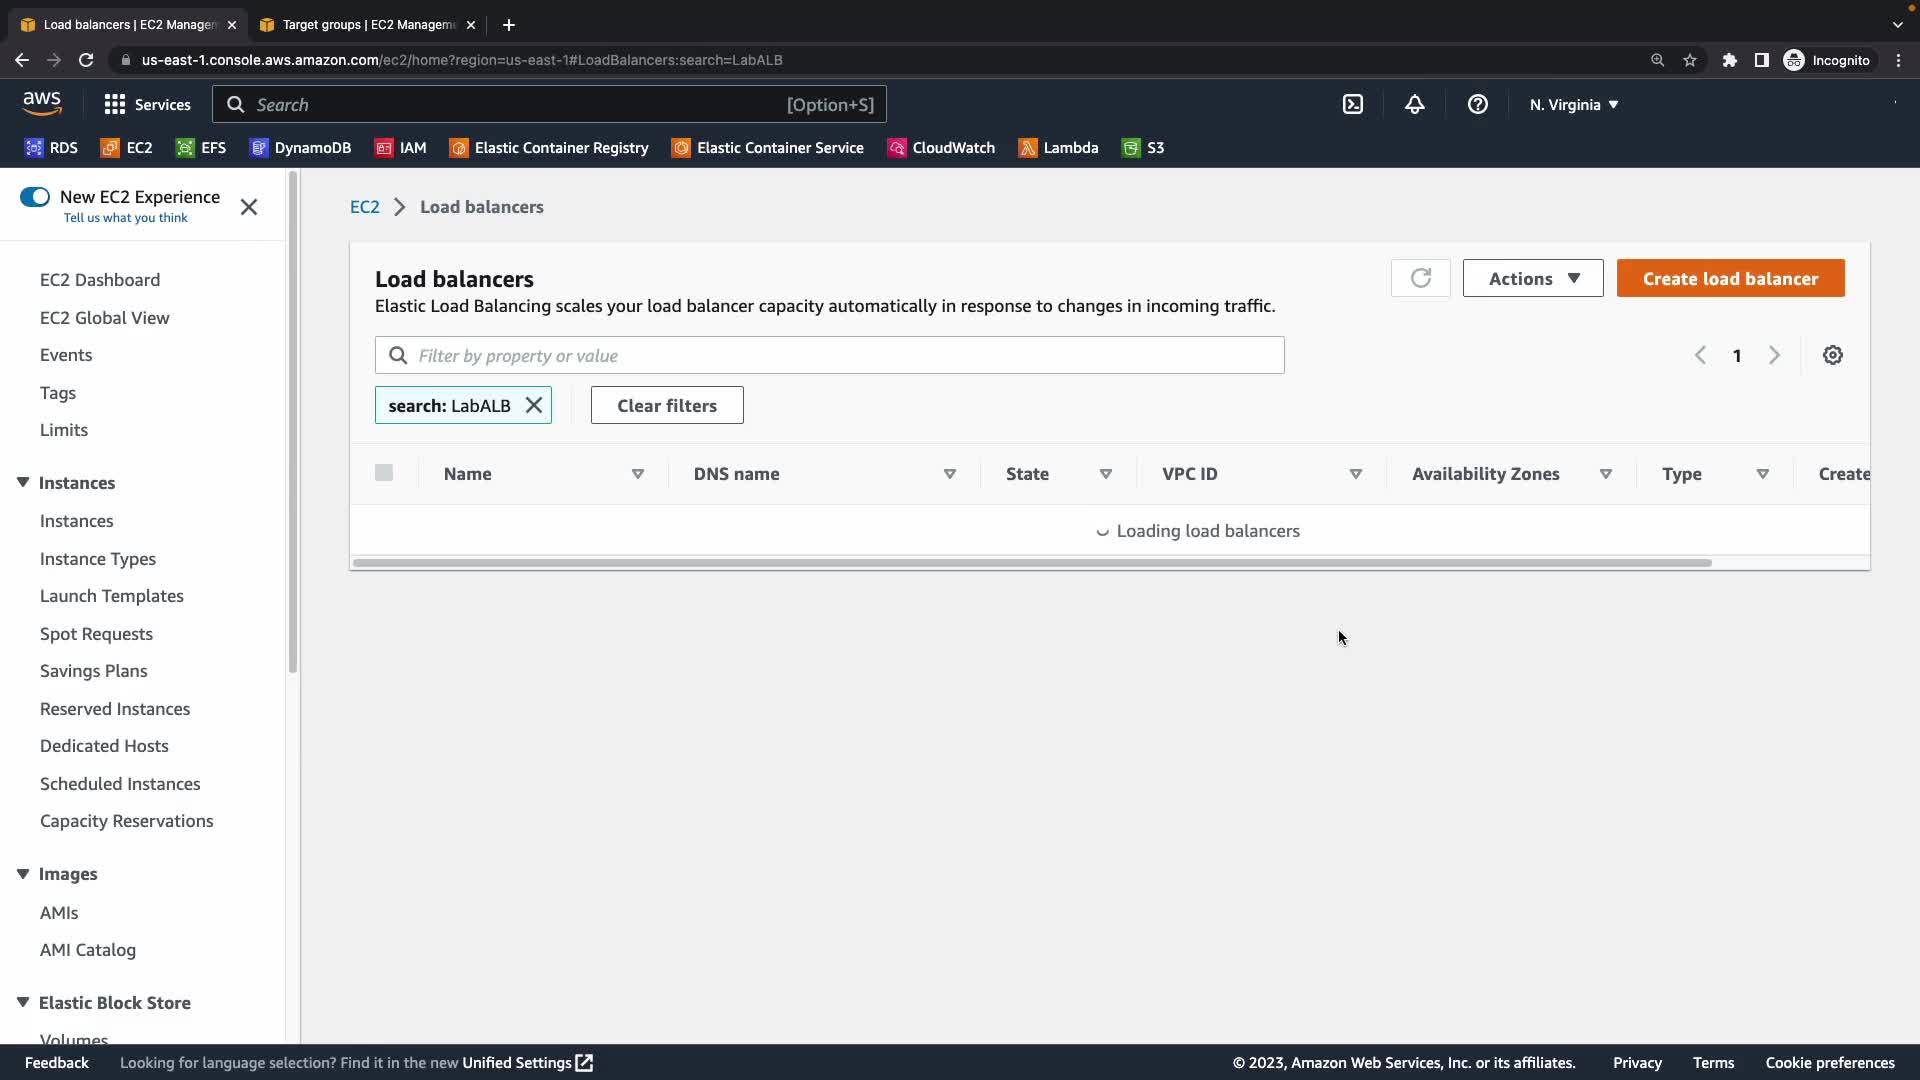The height and width of the screenshot is (1080, 1920).
Task: Refresh the load balancers list
Action: [x=1420, y=278]
